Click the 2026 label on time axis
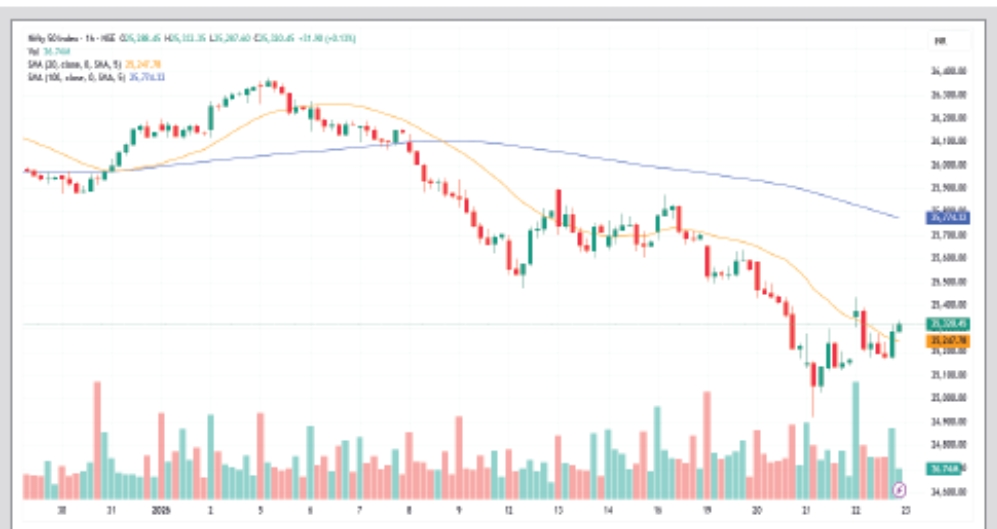This screenshot has height=529, width=997. pos(160,508)
